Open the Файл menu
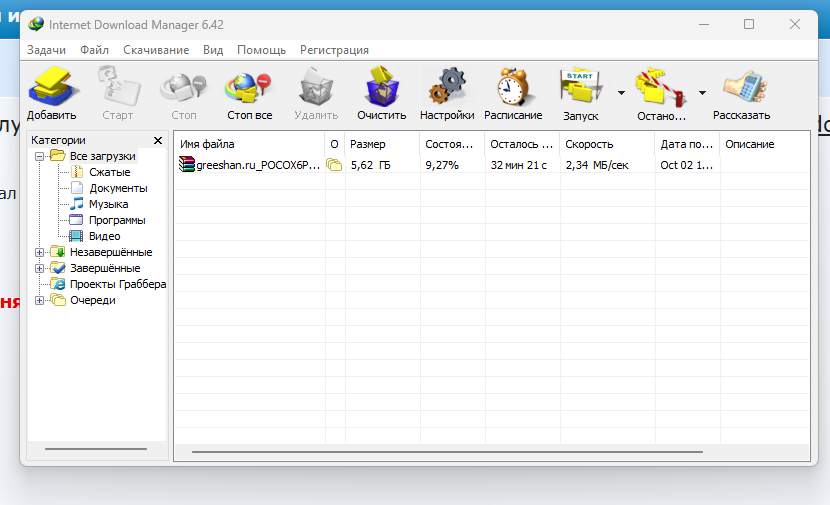 point(94,50)
